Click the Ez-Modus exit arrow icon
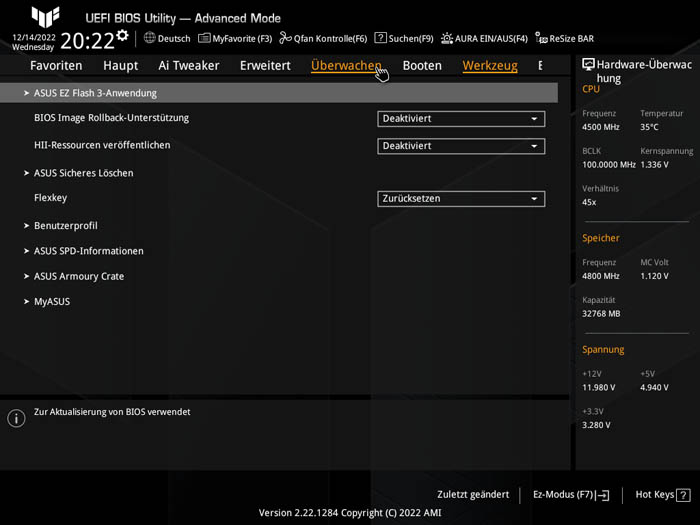 tap(602, 495)
